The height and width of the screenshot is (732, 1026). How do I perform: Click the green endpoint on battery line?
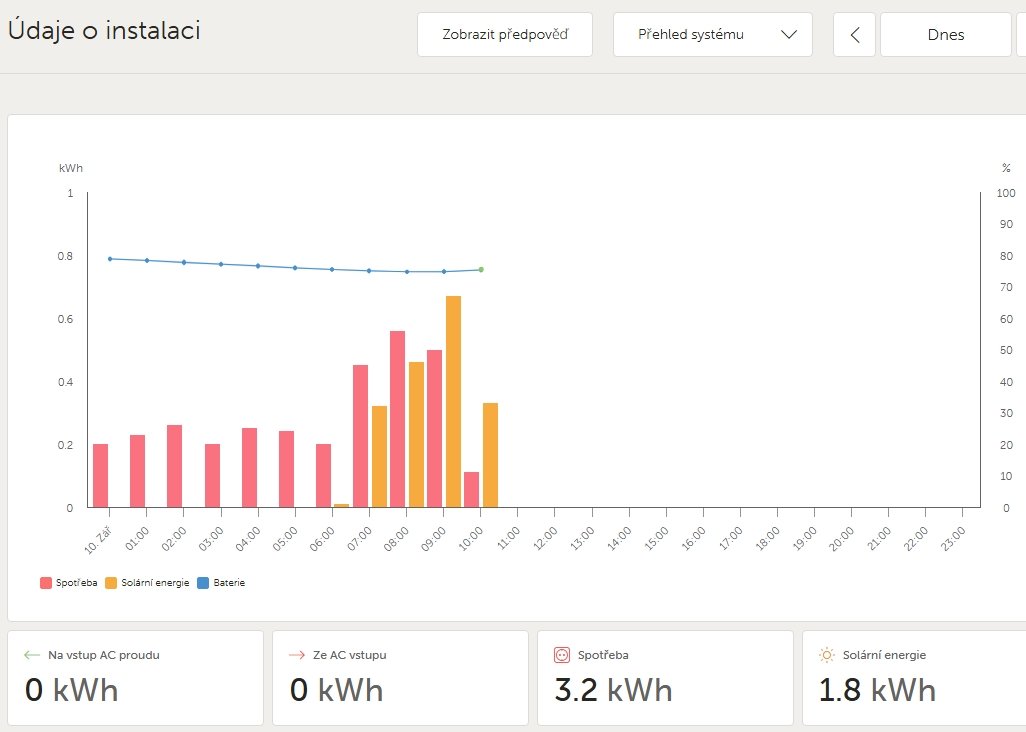point(481,270)
